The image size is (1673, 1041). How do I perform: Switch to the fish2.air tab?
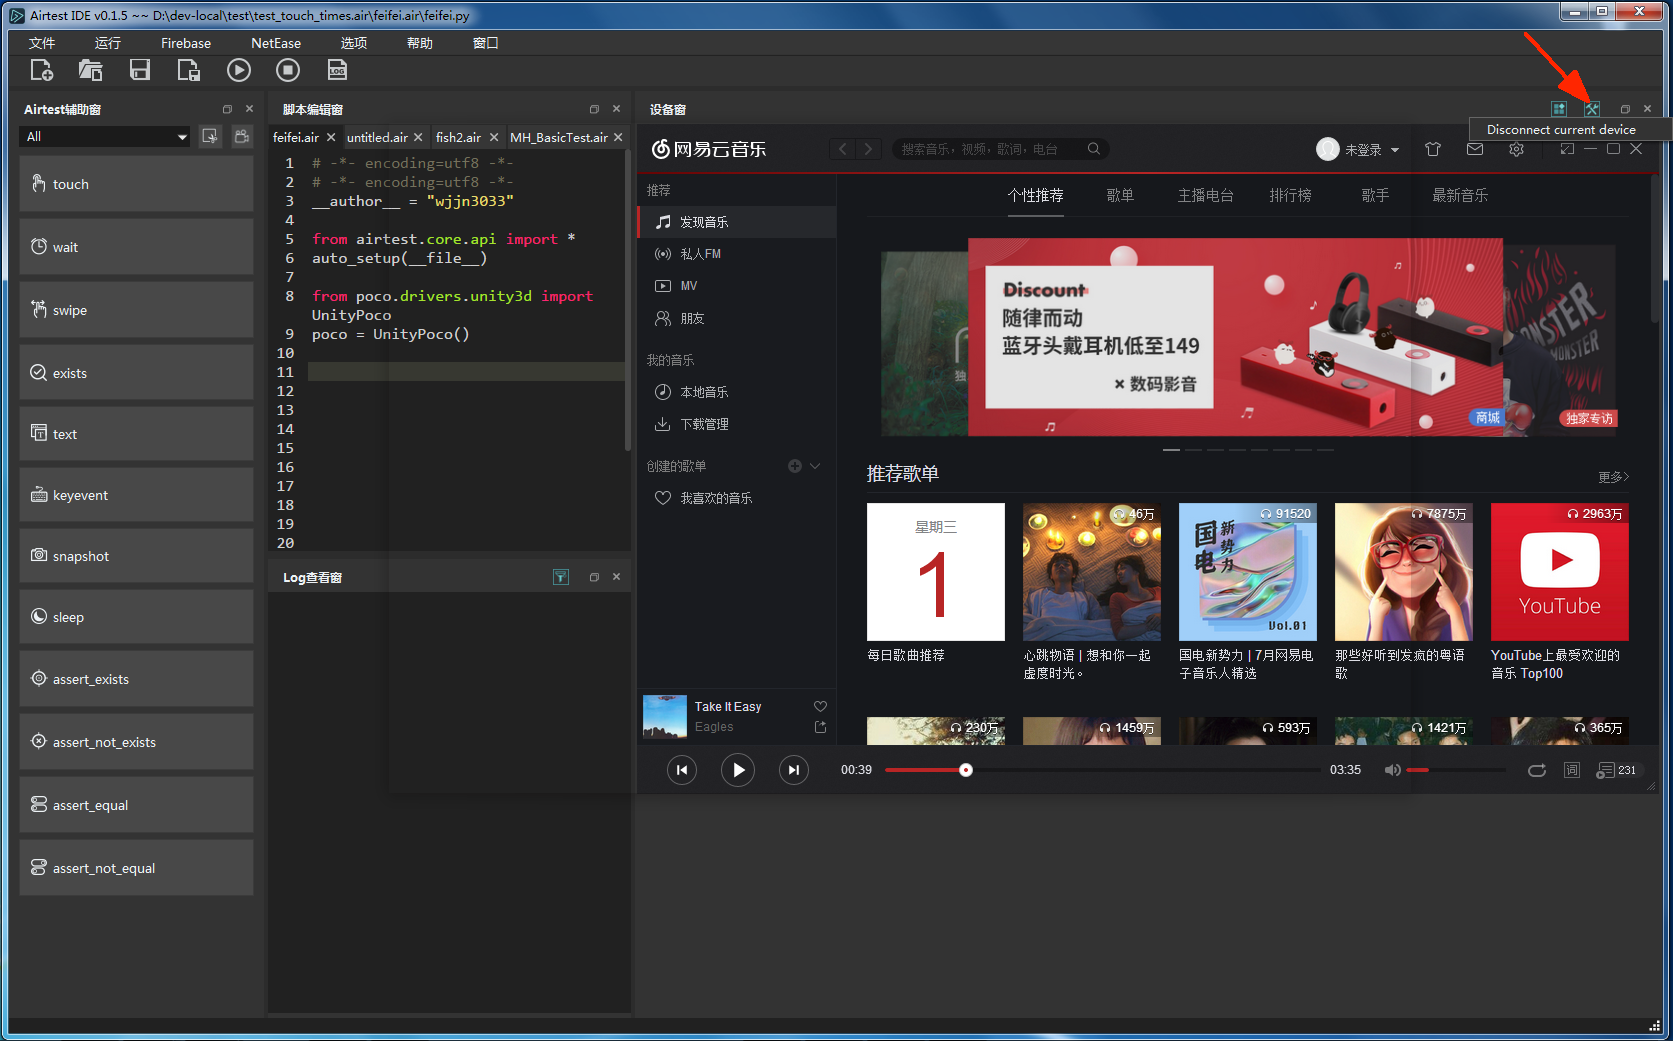(458, 137)
